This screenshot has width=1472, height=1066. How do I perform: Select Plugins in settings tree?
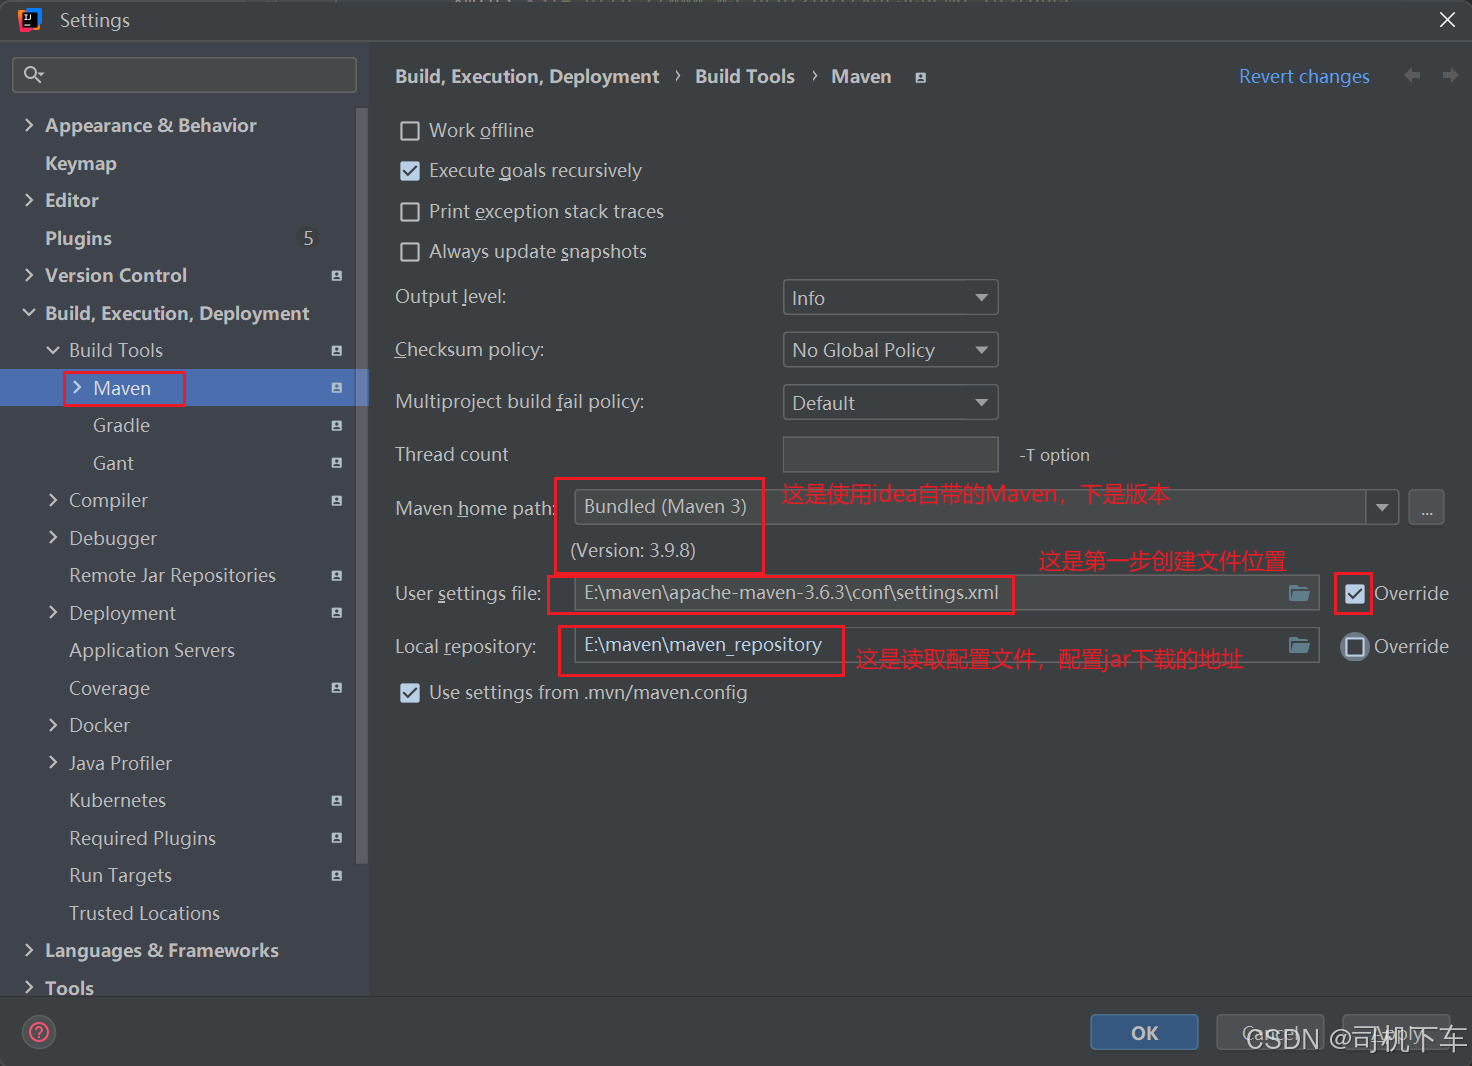tap(78, 238)
